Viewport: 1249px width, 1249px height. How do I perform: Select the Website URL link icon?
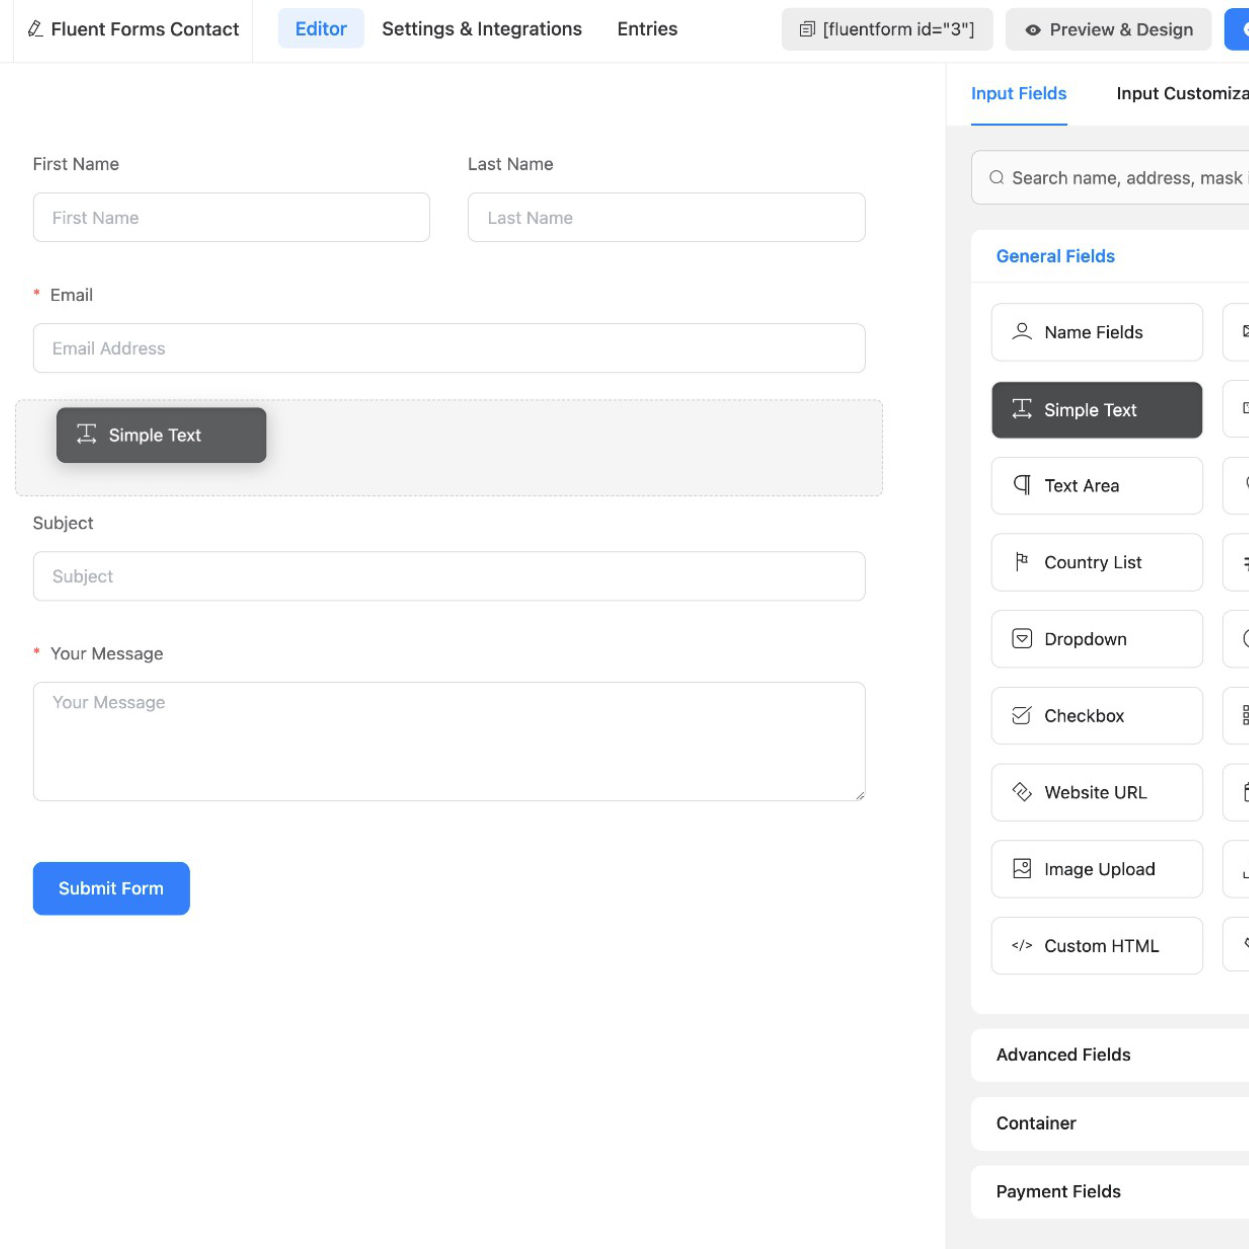point(1021,791)
